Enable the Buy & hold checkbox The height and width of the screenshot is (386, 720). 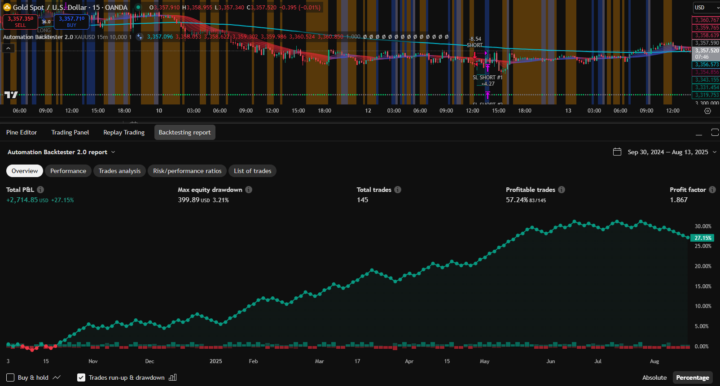pyautogui.click(x=10, y=377)
